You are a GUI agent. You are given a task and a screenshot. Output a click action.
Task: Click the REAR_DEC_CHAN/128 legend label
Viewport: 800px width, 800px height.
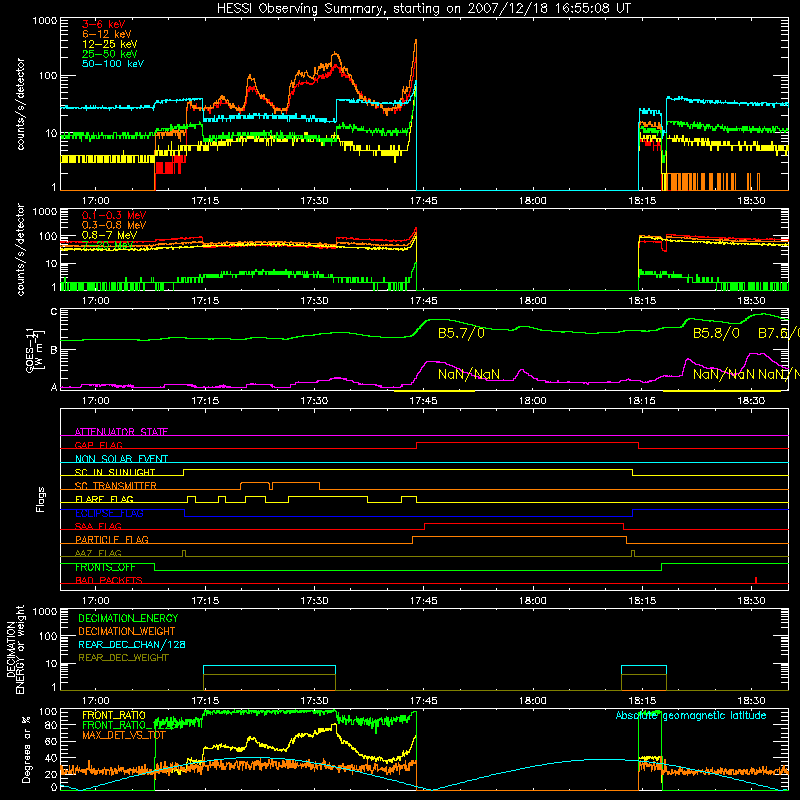coord(132,644)
